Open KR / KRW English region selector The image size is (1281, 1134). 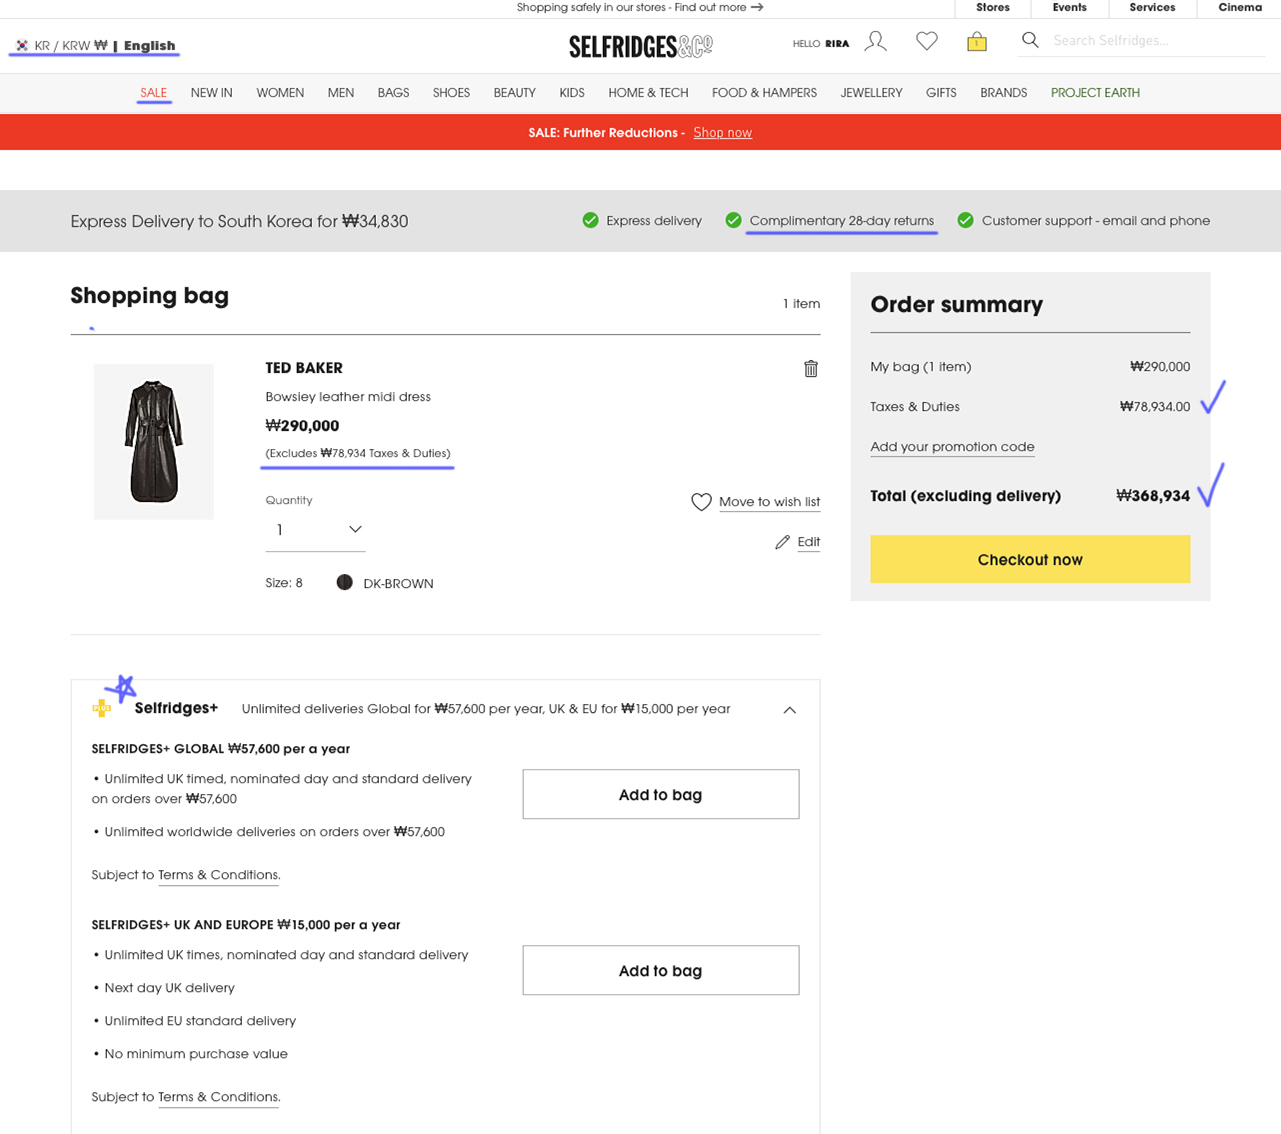(95, 46)
